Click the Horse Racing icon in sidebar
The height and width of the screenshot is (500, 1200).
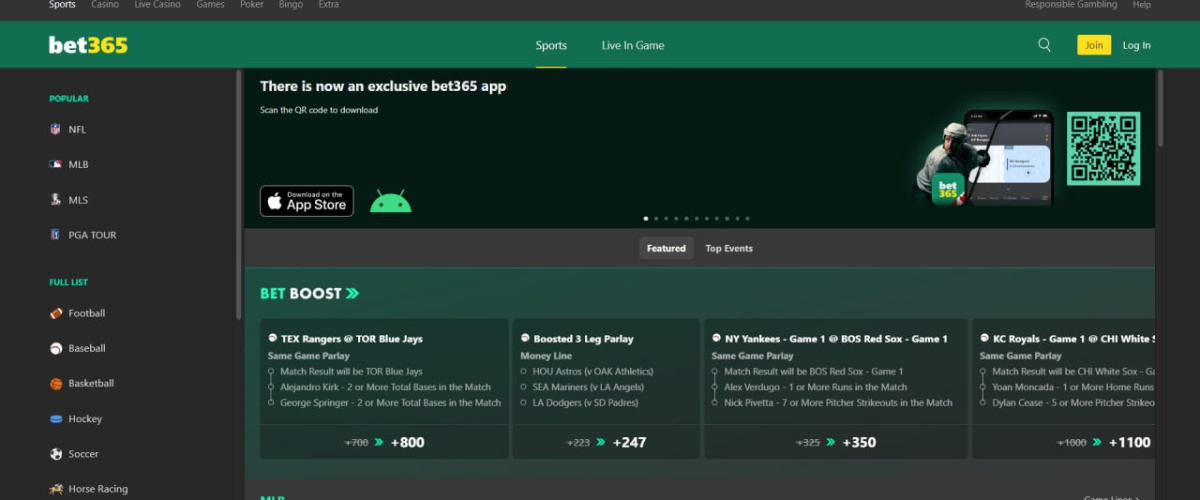pos(56,489)
